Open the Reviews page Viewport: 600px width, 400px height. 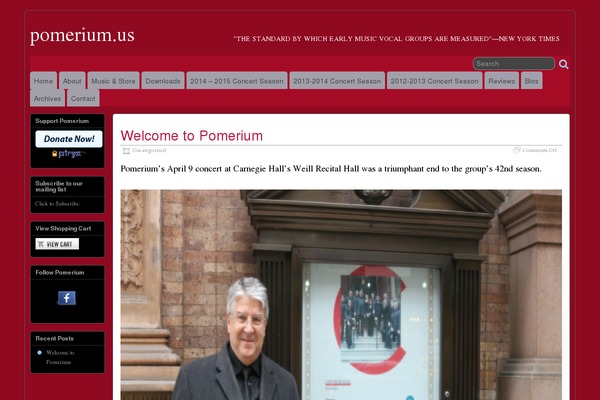[502, 81]
